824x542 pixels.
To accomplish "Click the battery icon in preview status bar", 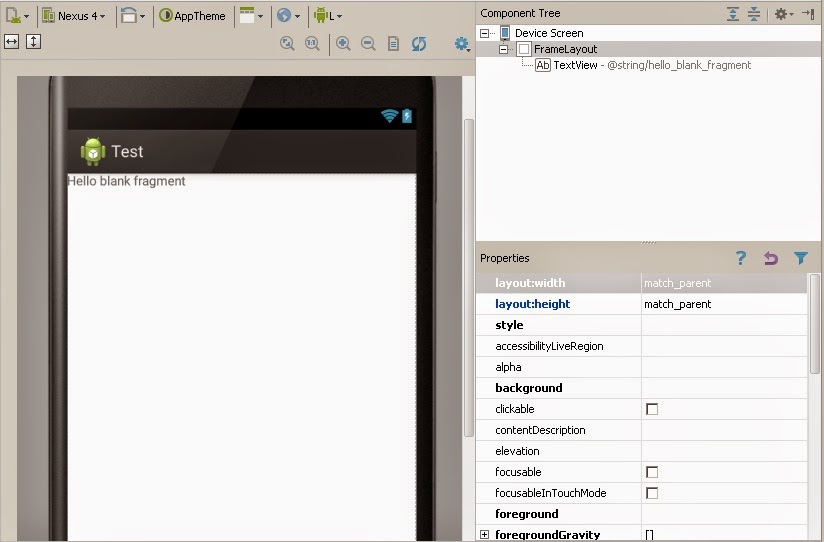I will coord(407,116).
